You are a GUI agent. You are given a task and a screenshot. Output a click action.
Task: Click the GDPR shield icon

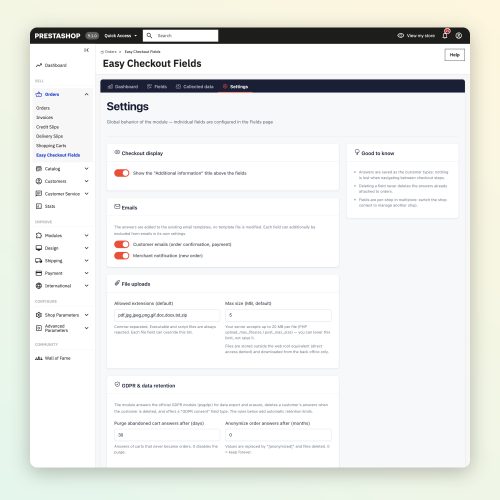[x=117, y=384]
